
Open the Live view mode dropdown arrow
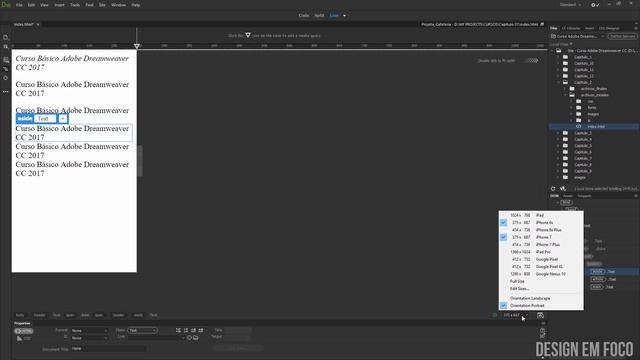coord(344,16)
